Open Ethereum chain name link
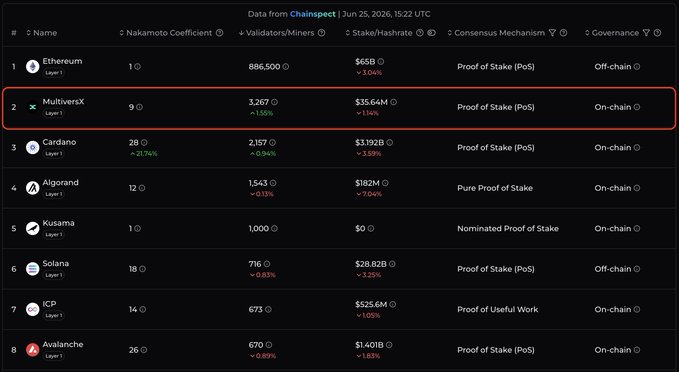This screenshot has height=372, width=679. (62, 61)
